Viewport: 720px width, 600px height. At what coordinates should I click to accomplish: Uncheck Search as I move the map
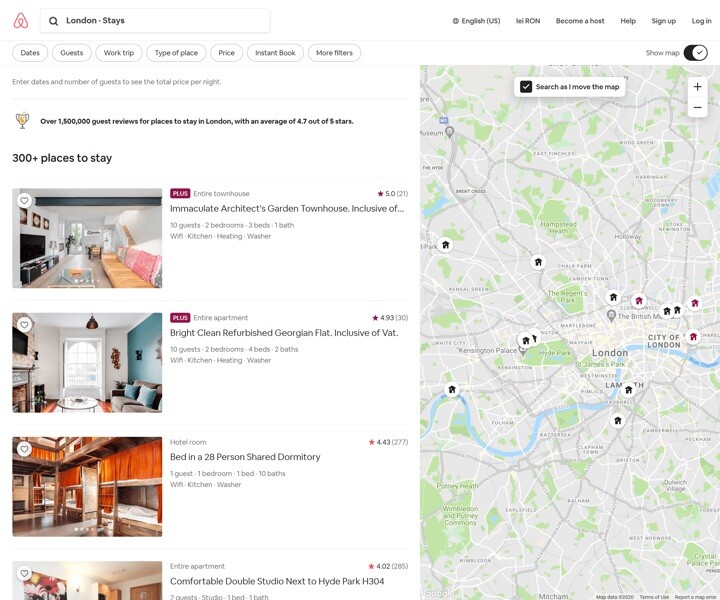[x=526, y=87]
